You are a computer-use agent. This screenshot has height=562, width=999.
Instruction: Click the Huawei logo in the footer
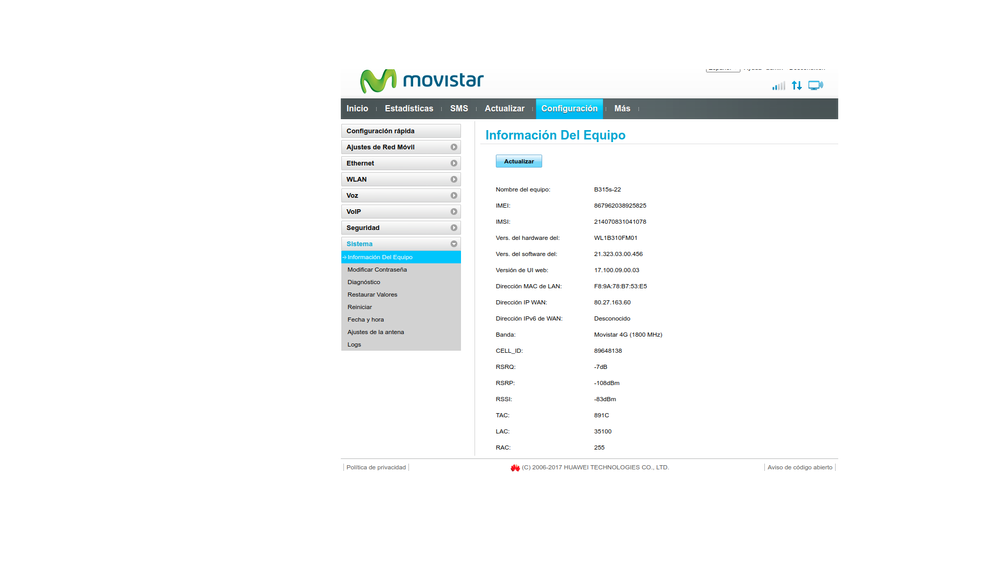click(x=515, y=468)
